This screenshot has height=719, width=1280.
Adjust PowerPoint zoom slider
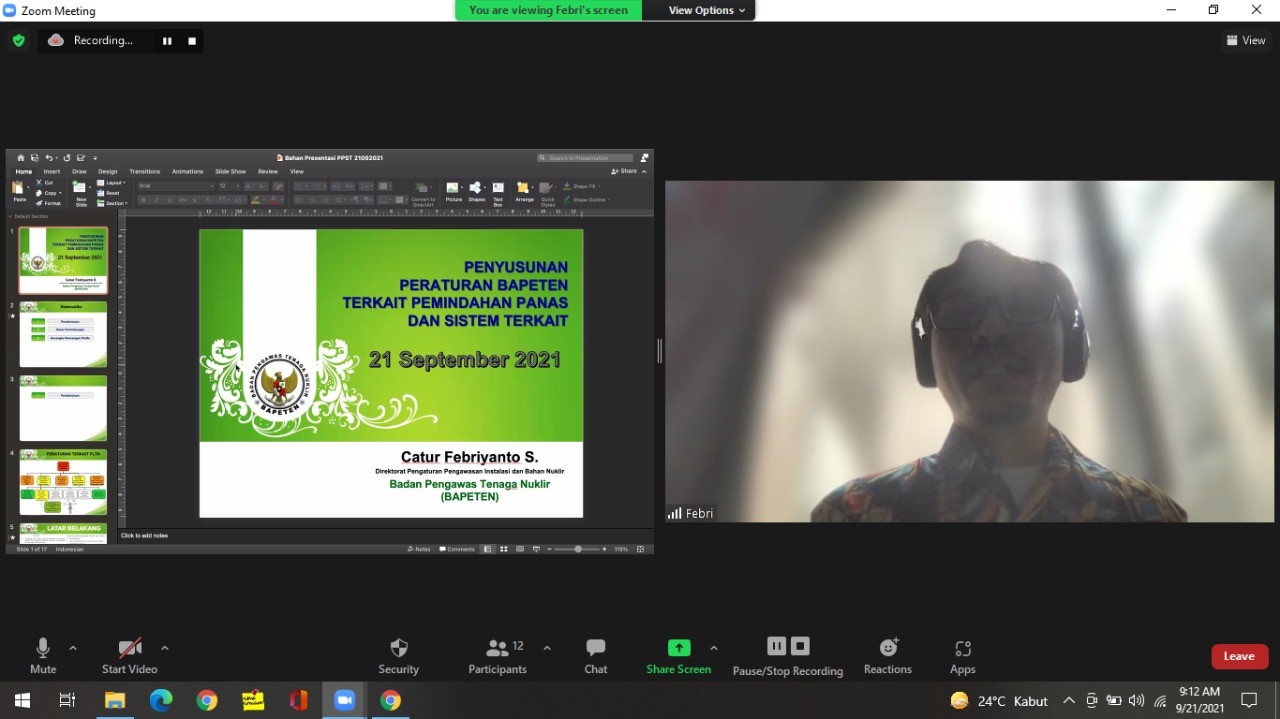pos(577,549)
